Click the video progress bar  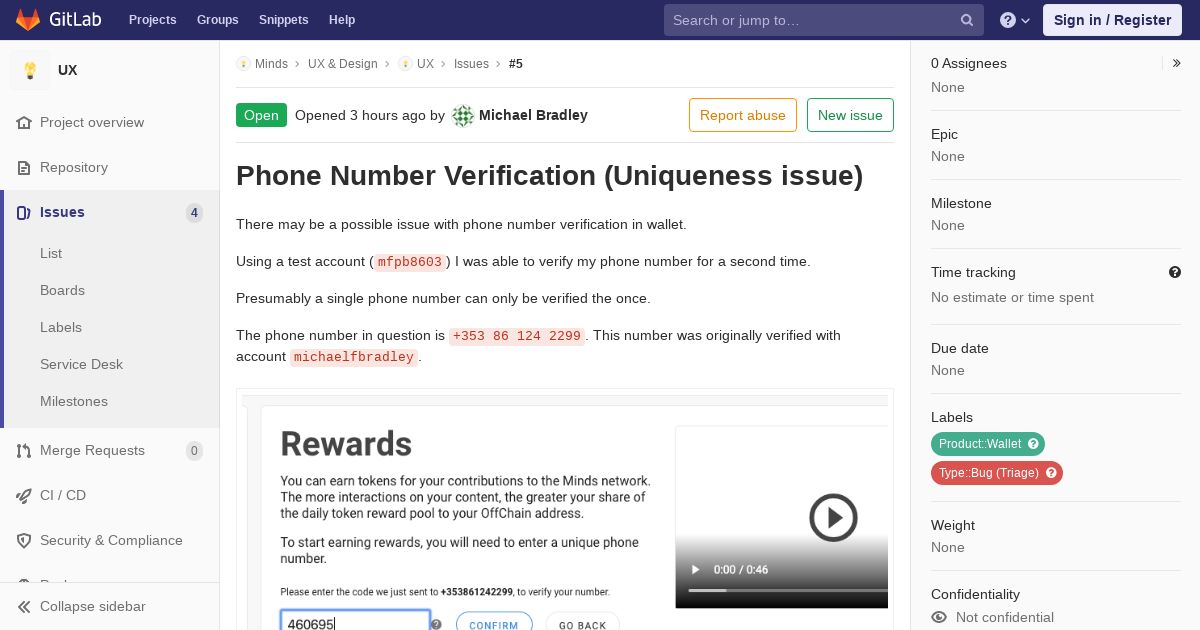click(x=787, y=590)
